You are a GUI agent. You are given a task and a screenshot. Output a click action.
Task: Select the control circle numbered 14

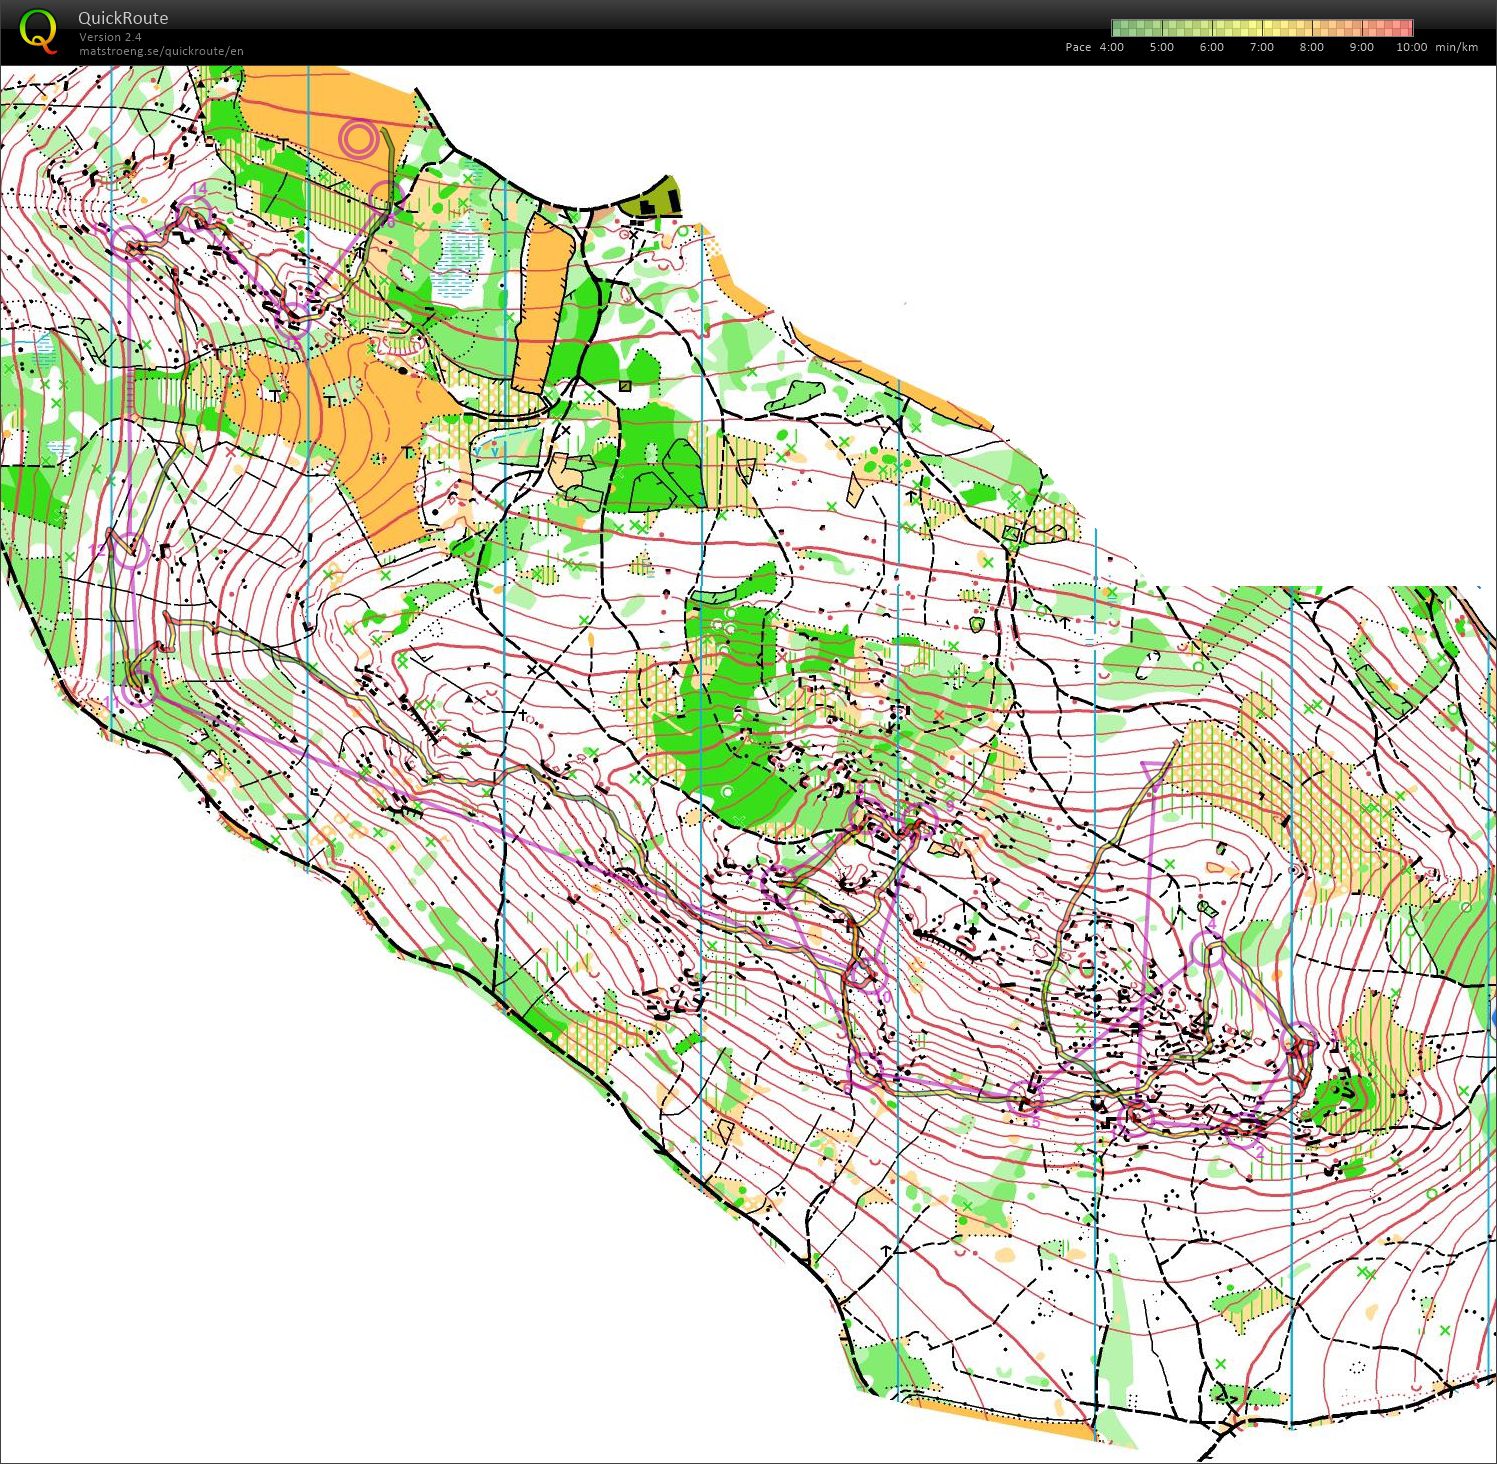click(x=194, y=212)
